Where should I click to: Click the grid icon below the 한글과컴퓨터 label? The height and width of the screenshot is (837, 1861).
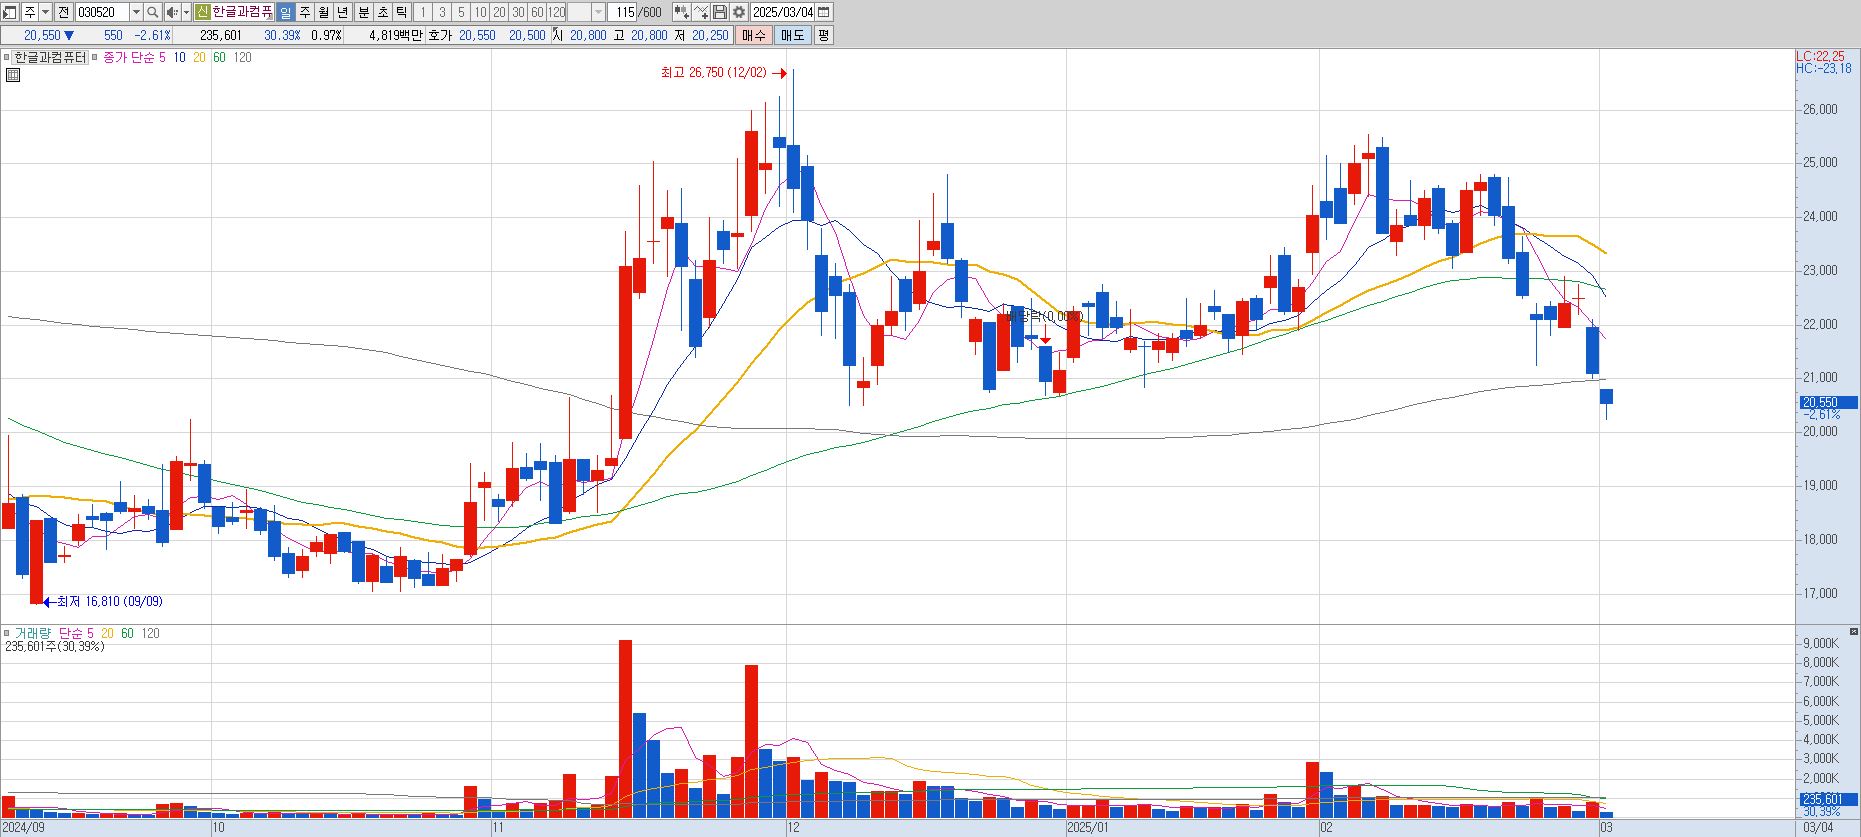13,75
